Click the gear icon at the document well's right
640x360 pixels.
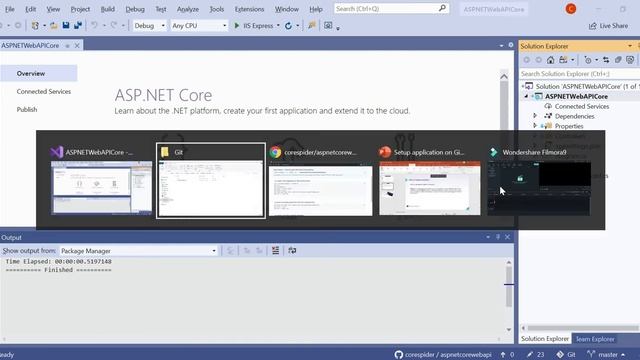(511, 45)
